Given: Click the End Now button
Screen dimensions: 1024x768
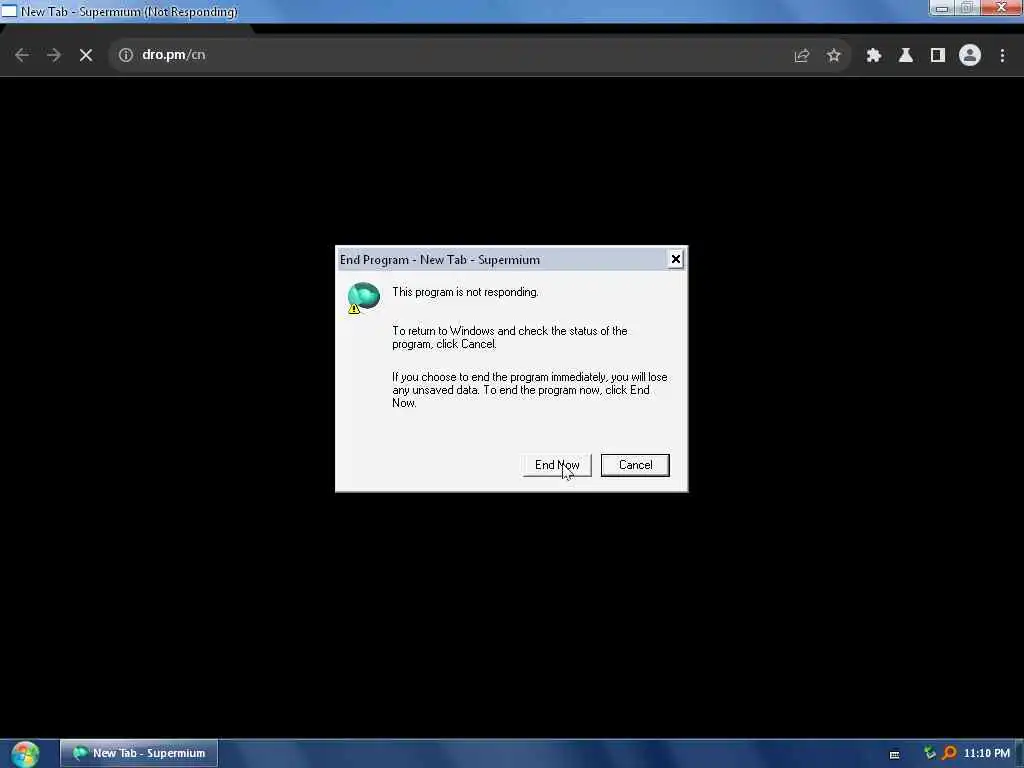Looking at the screenshot, I should click(557, 465).
